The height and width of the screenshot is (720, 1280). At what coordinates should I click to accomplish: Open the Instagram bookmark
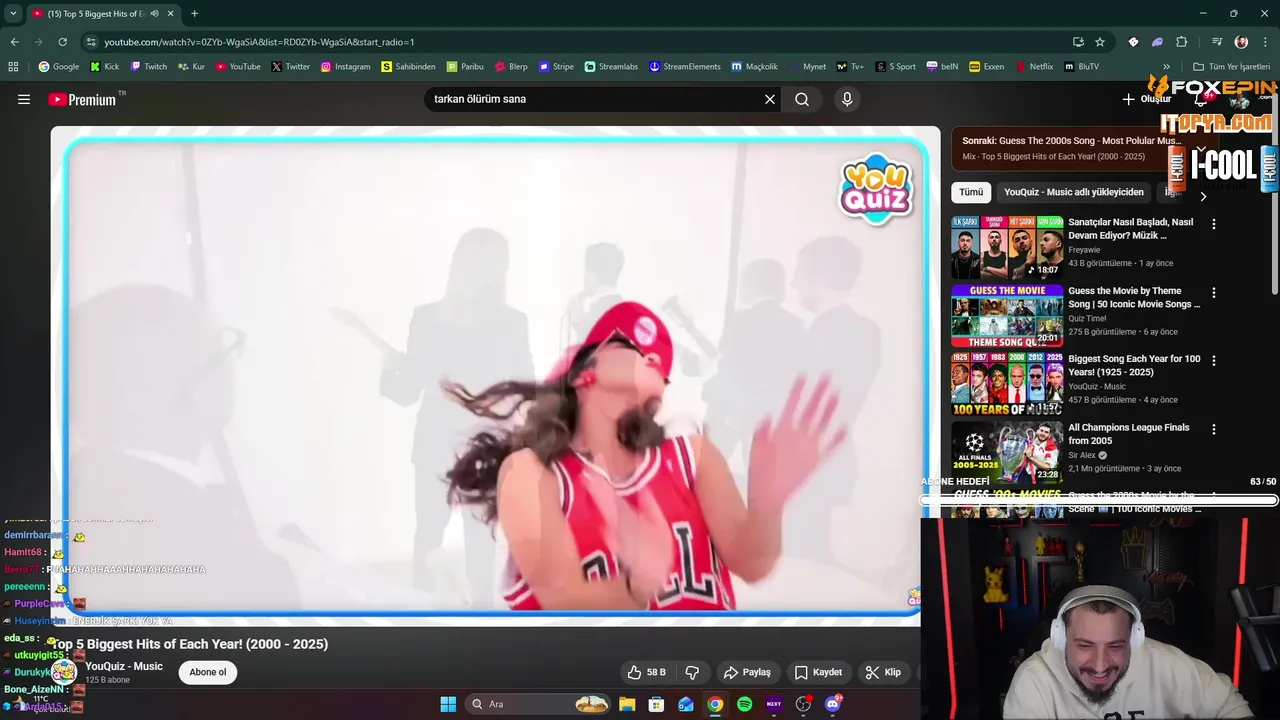[345, 66]
